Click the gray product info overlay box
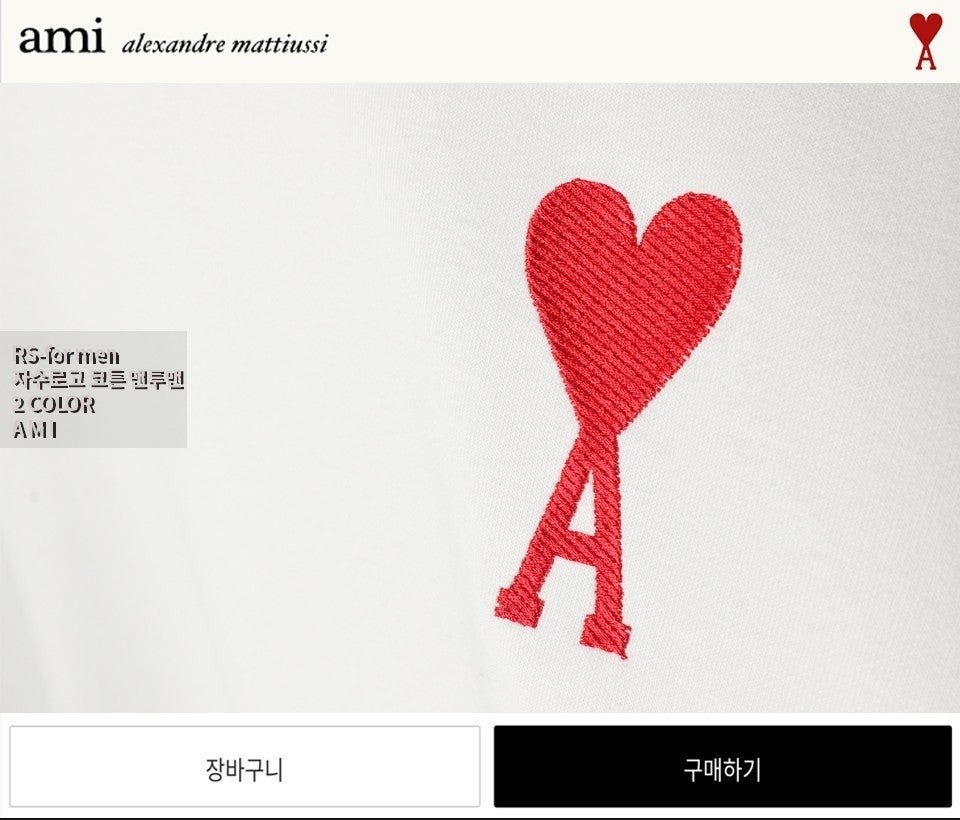 tap(93, 389)
